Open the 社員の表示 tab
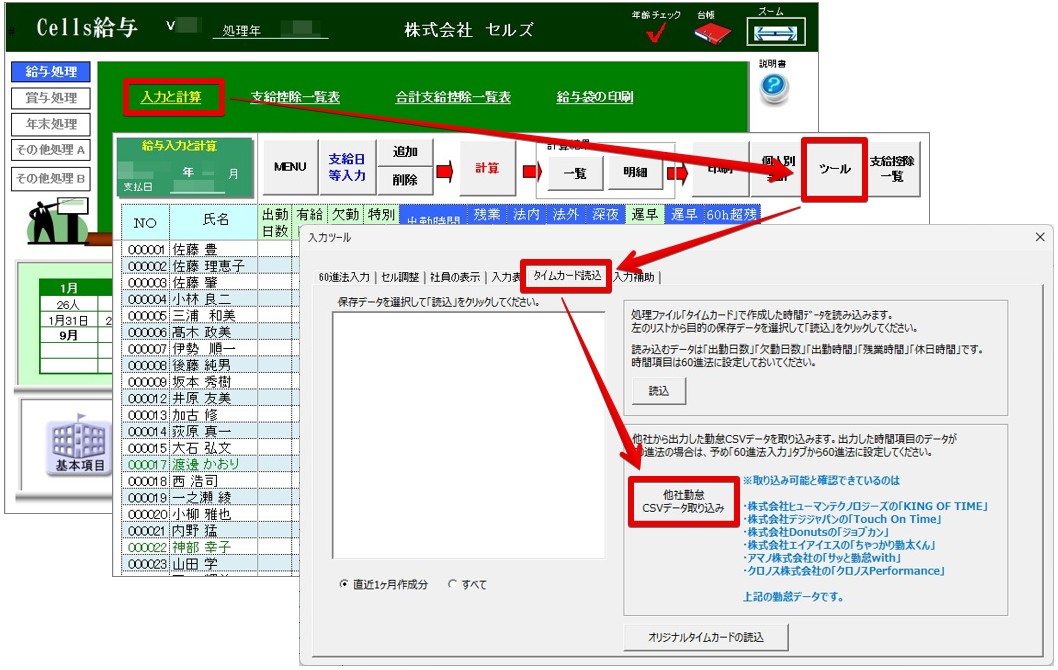The height and width of the screenshot is (670, 1058). pyautogui.click(x=457, y=277)
